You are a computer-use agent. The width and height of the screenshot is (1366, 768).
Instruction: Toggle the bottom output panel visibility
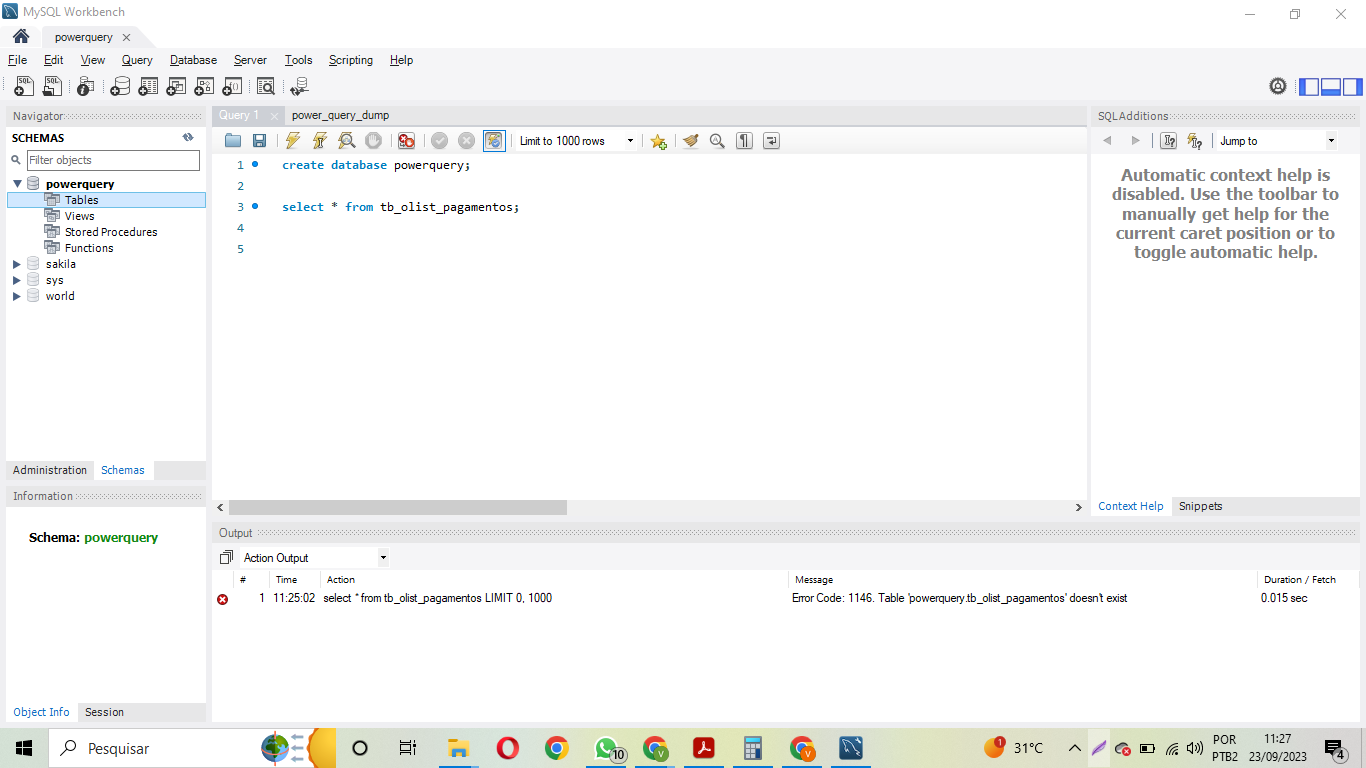tap(1331, 87)
